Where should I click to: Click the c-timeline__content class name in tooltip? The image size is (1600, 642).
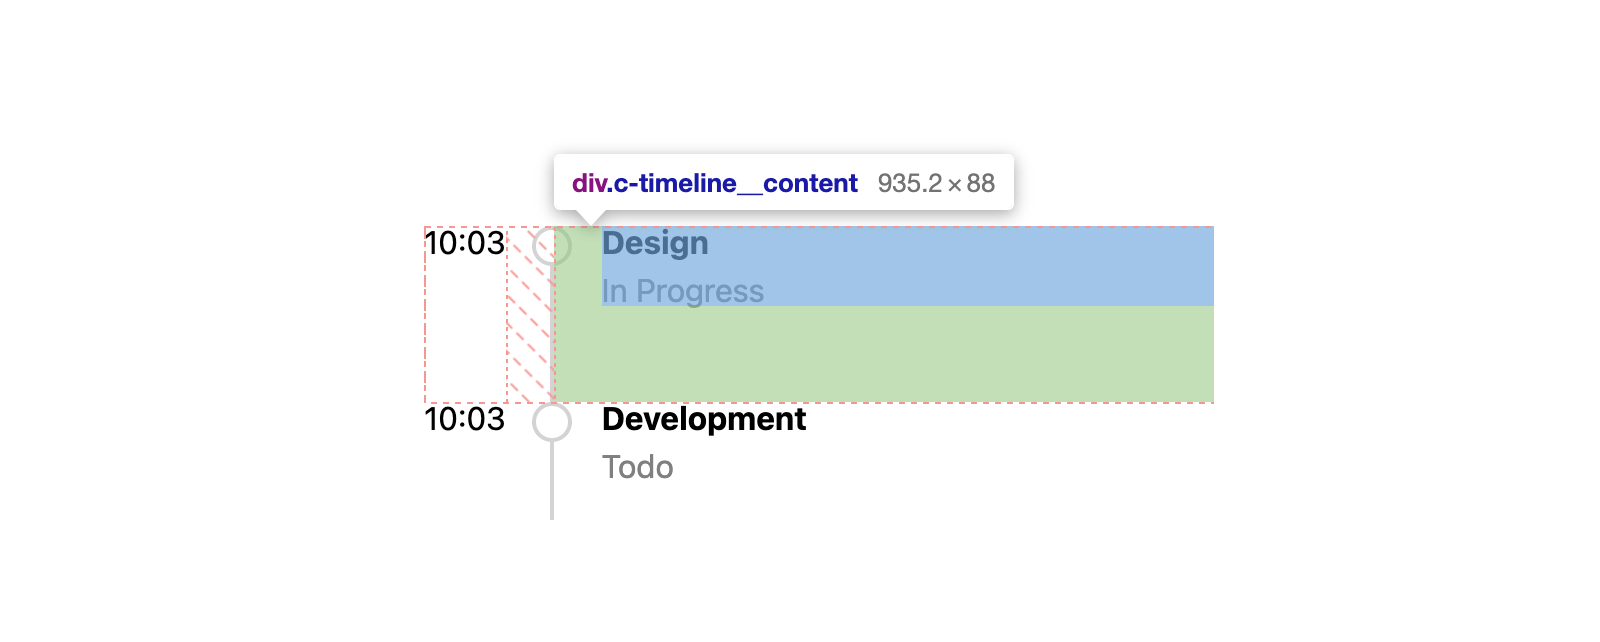735,183
